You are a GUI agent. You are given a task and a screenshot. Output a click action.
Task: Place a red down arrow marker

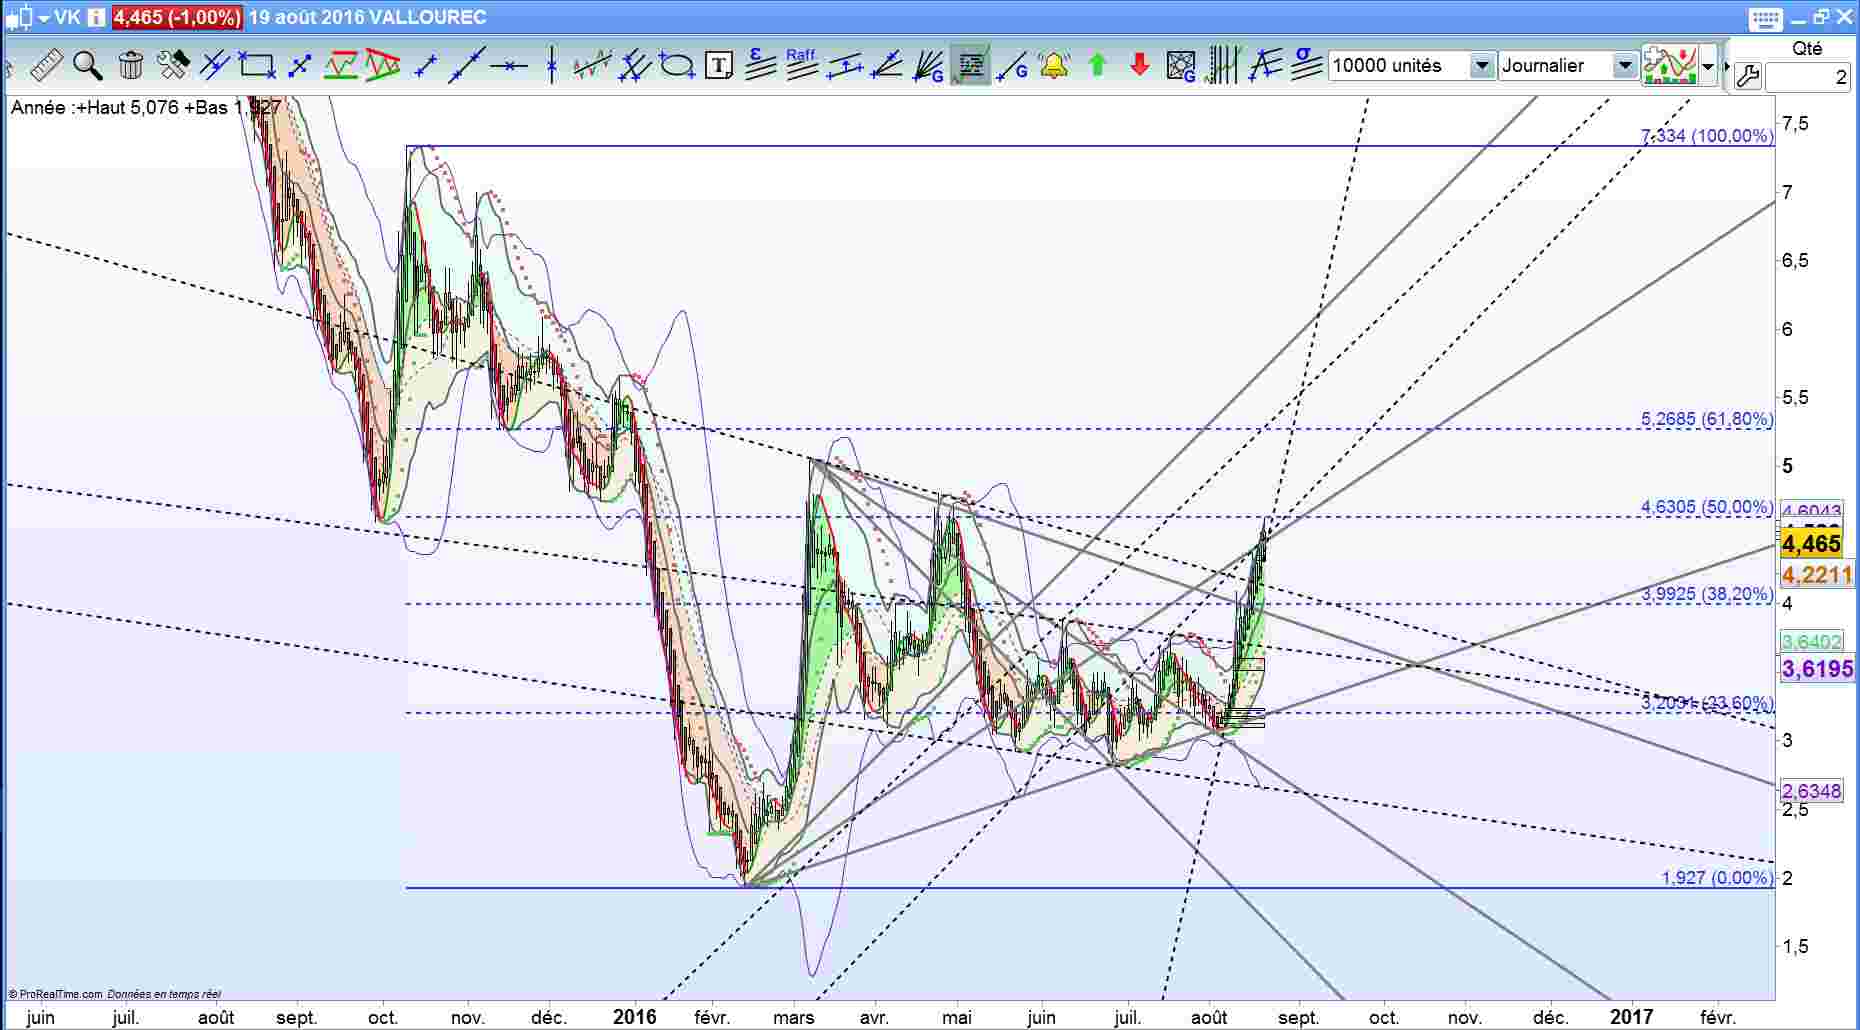(x=1139, y=66)
